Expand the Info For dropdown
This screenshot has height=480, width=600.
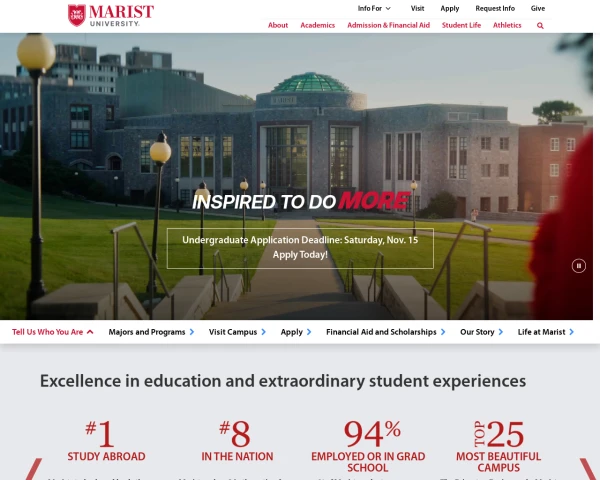(x=374, y=8)
